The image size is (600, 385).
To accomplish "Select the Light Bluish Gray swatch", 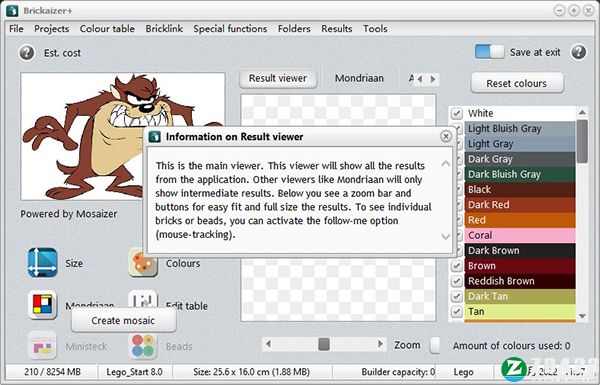I will click(x=520, y=129).
